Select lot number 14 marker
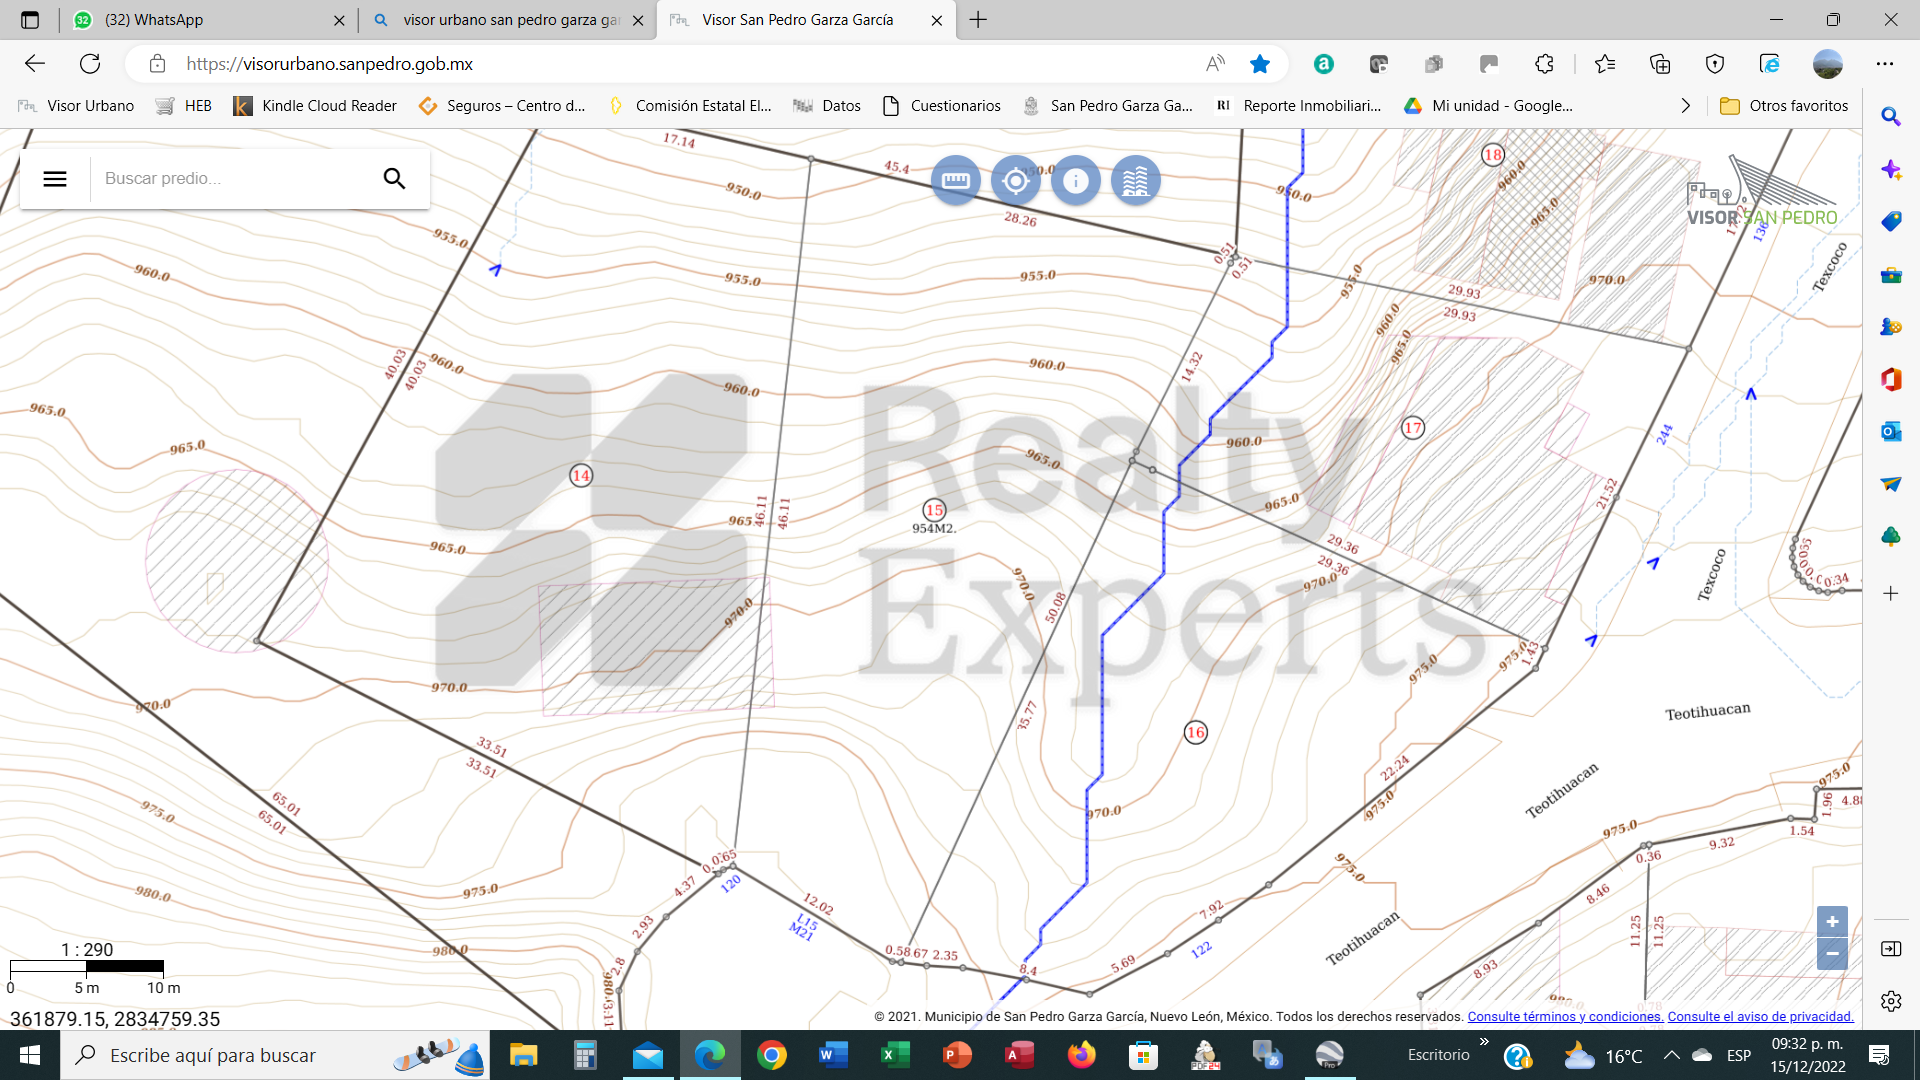 pyautogui.click(x=581, y=475)
